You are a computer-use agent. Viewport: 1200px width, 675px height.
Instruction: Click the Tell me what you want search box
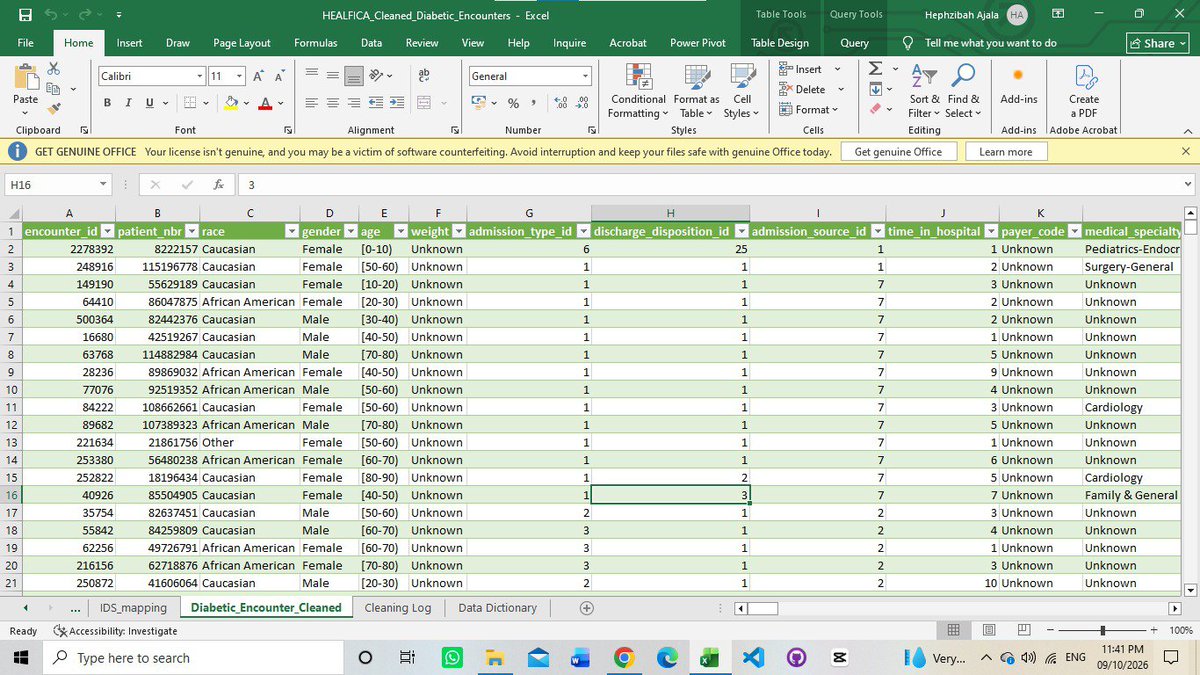(x=990, y=43)
